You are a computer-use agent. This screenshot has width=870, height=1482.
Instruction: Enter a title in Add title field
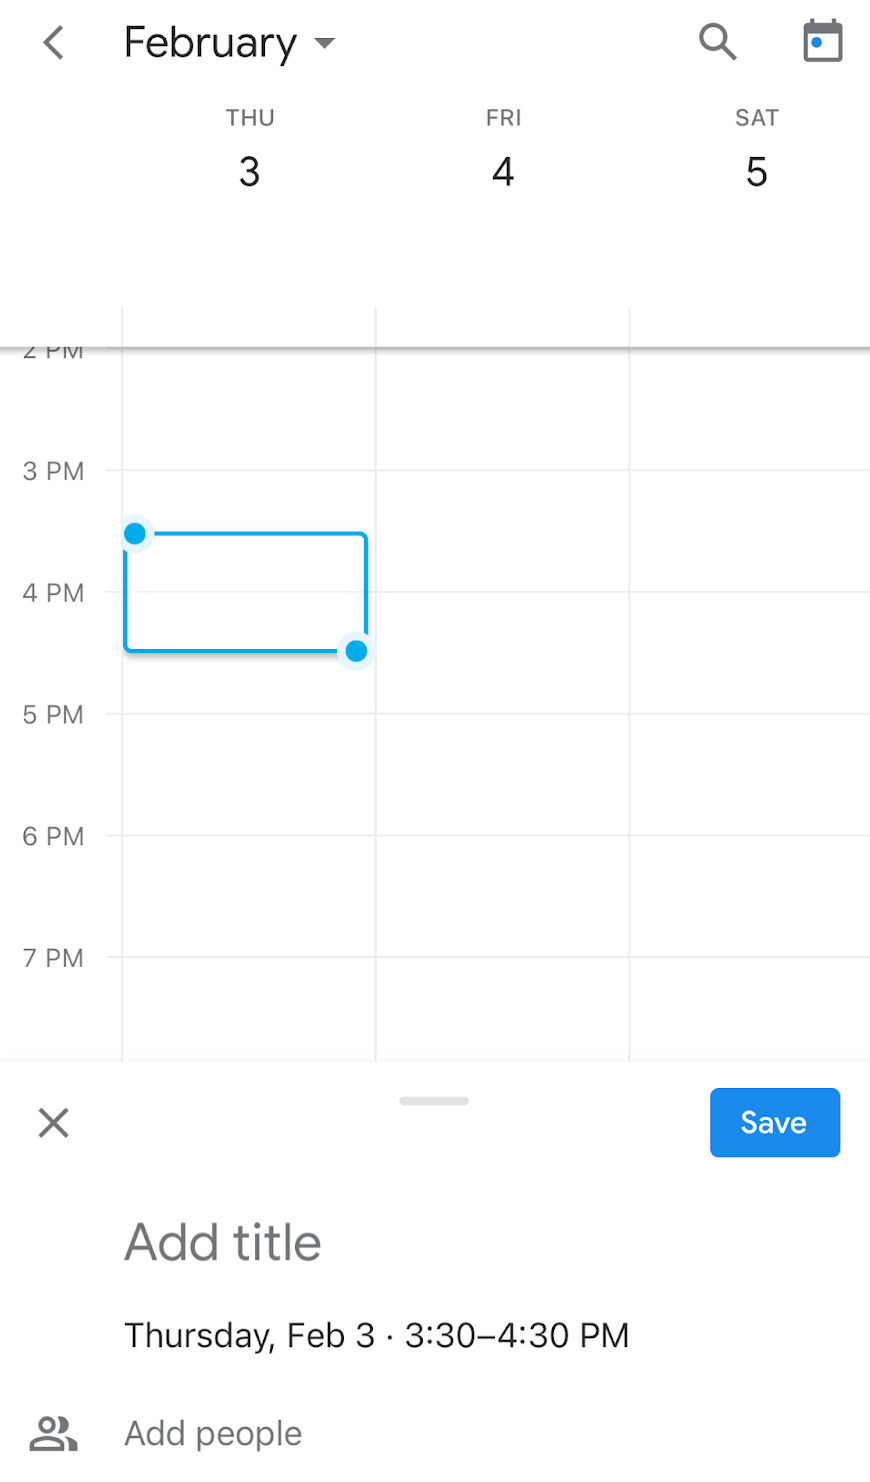pos(223,1242)
